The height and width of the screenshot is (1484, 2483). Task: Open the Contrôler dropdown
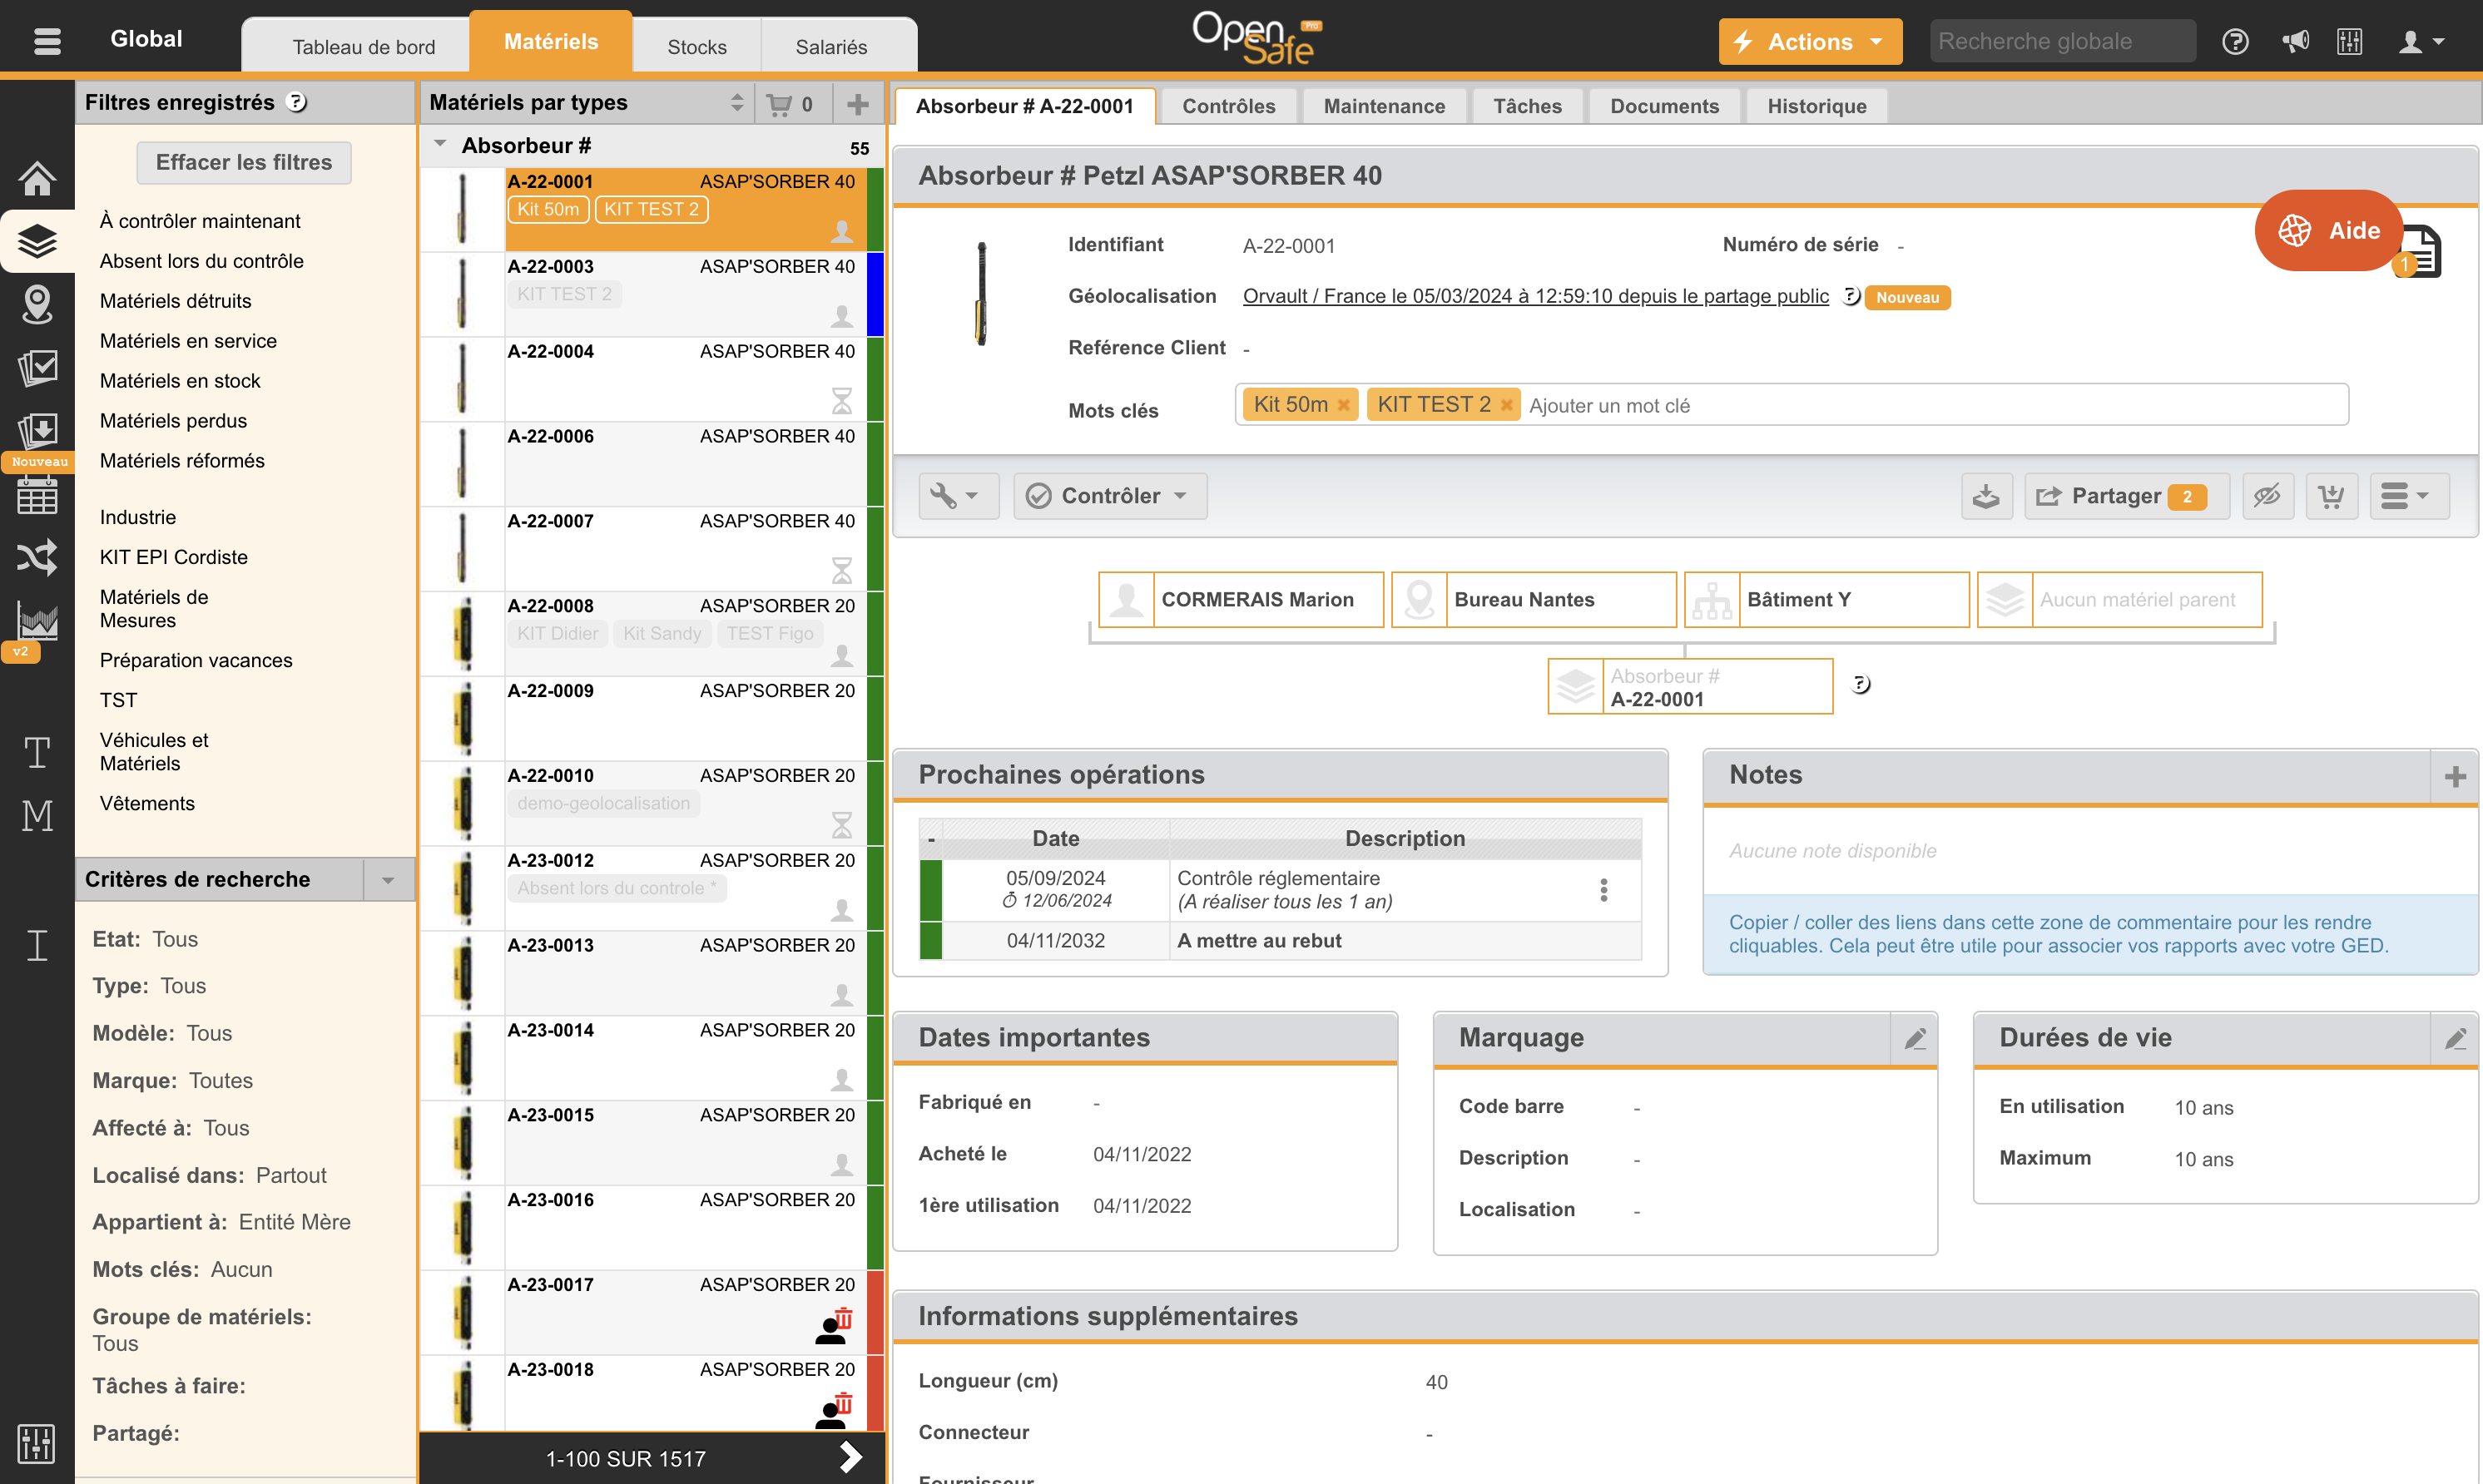click(x=1110, y=496)
